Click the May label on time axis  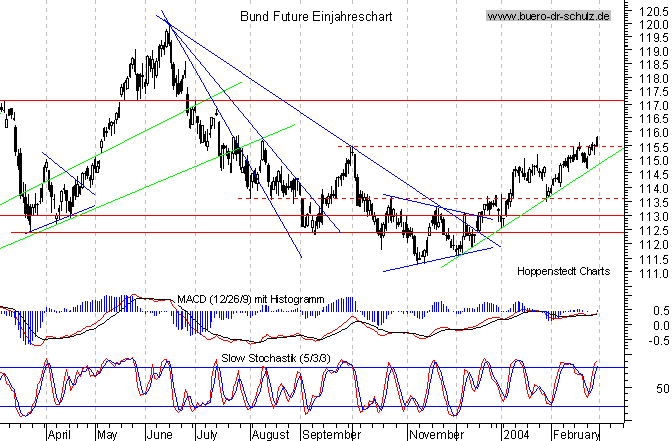[107, 434]
